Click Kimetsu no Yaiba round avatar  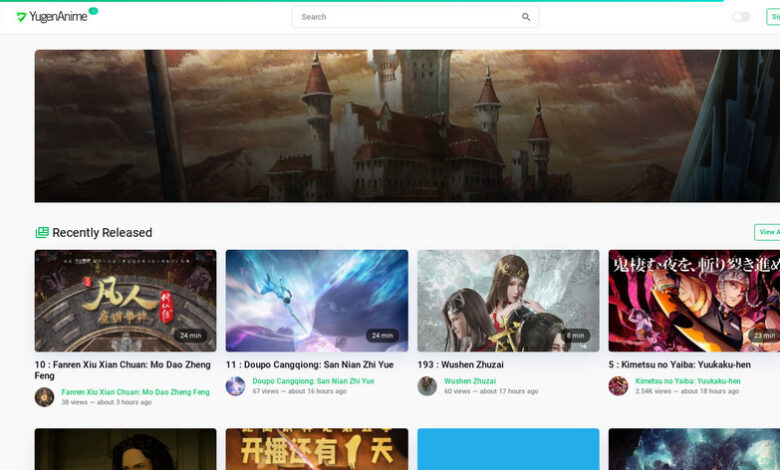click(618, 386)
